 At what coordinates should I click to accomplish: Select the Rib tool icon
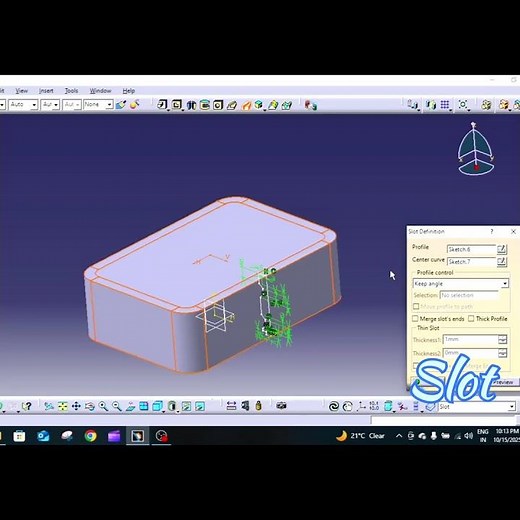231,106
